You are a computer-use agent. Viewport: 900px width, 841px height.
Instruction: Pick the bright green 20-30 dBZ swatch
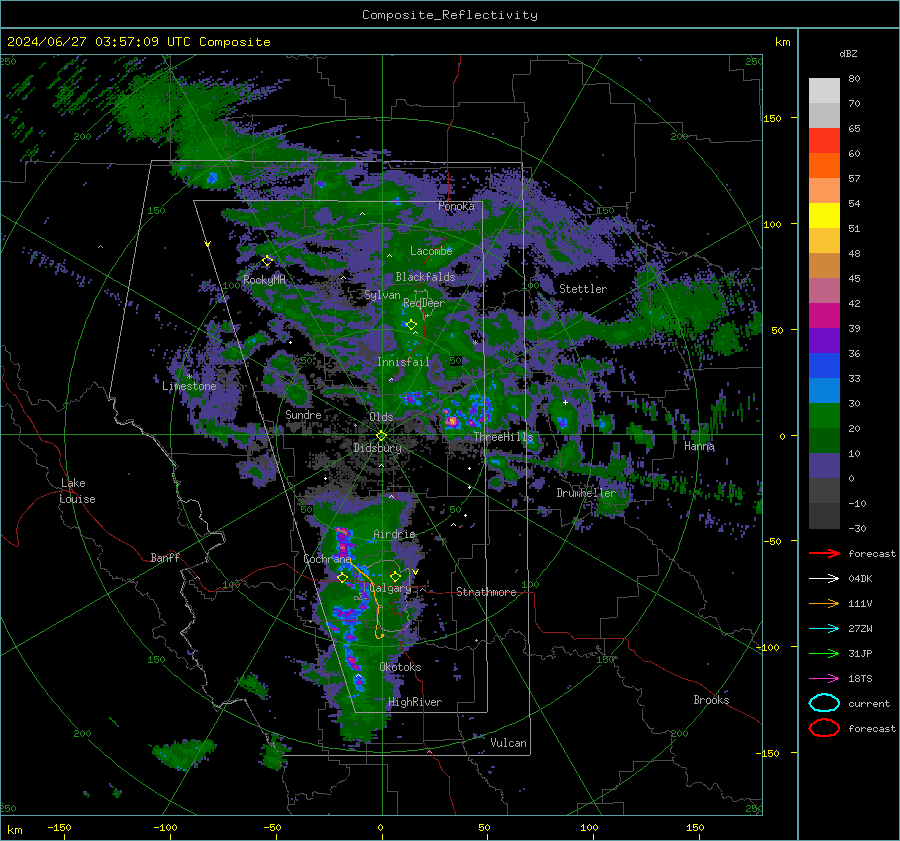tap(824, 416)
